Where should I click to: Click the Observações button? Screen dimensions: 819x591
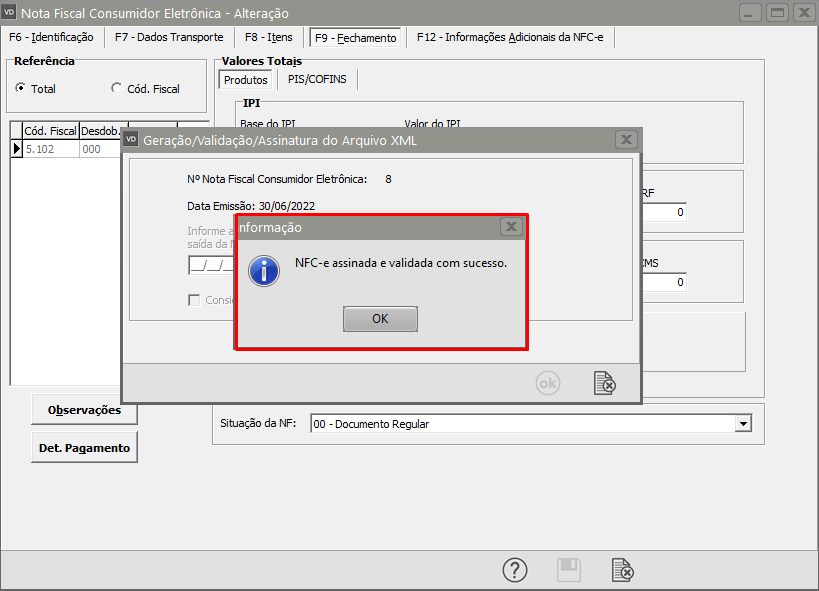click(x=84, y=410)
